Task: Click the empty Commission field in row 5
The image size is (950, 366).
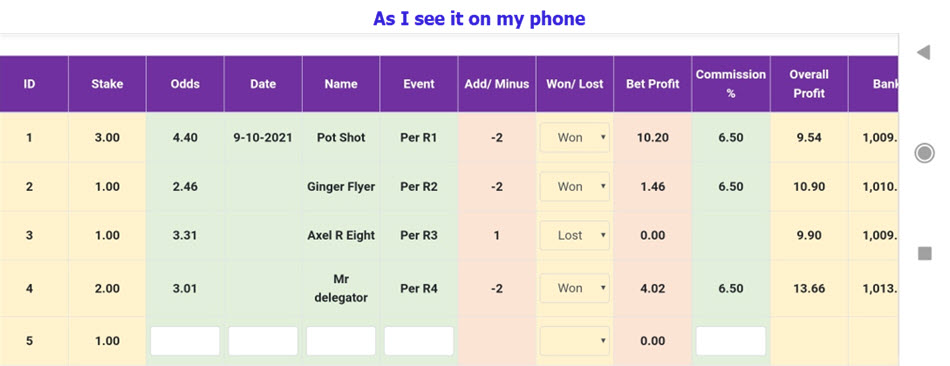Action: tap(731, 341)
